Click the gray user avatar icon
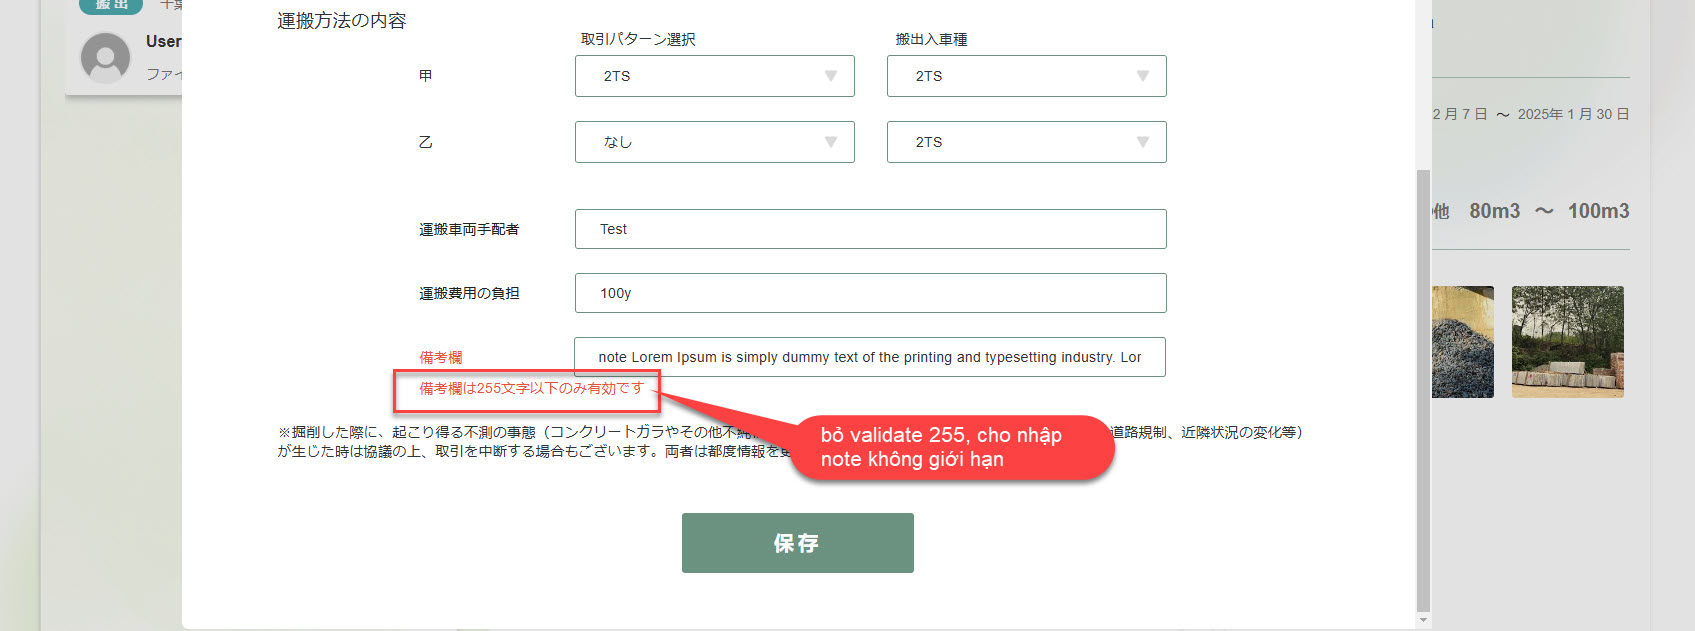Image resolution: width=1695 pixels, height=631 pixels. pyautogui.click(x=105, y=57)
